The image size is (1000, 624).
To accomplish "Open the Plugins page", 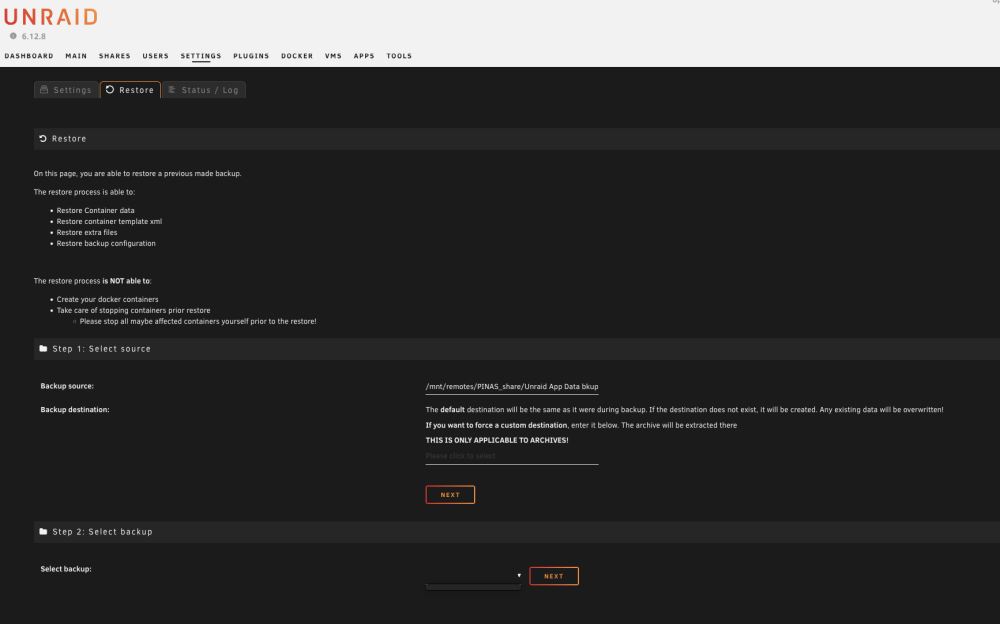I will [x=251, y=56].
